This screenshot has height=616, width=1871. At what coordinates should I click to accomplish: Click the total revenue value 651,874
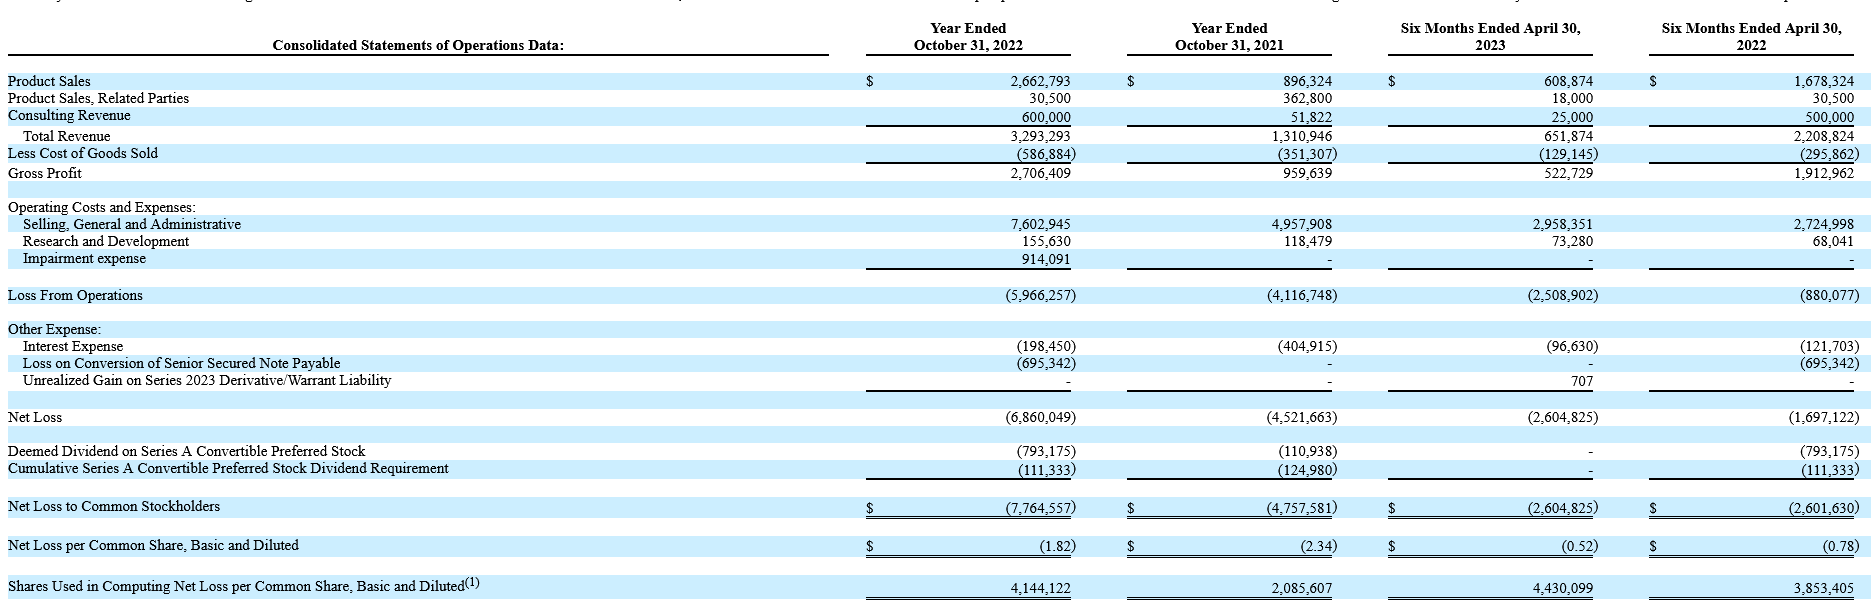(x=1568, y=136)
